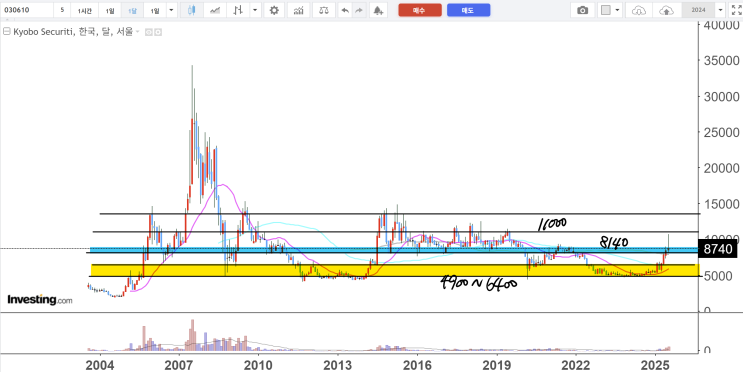Save the chart layout with the cloud upload icon
Image resolution: width=743 pixels, height=372 pixels.
point(667,10)
